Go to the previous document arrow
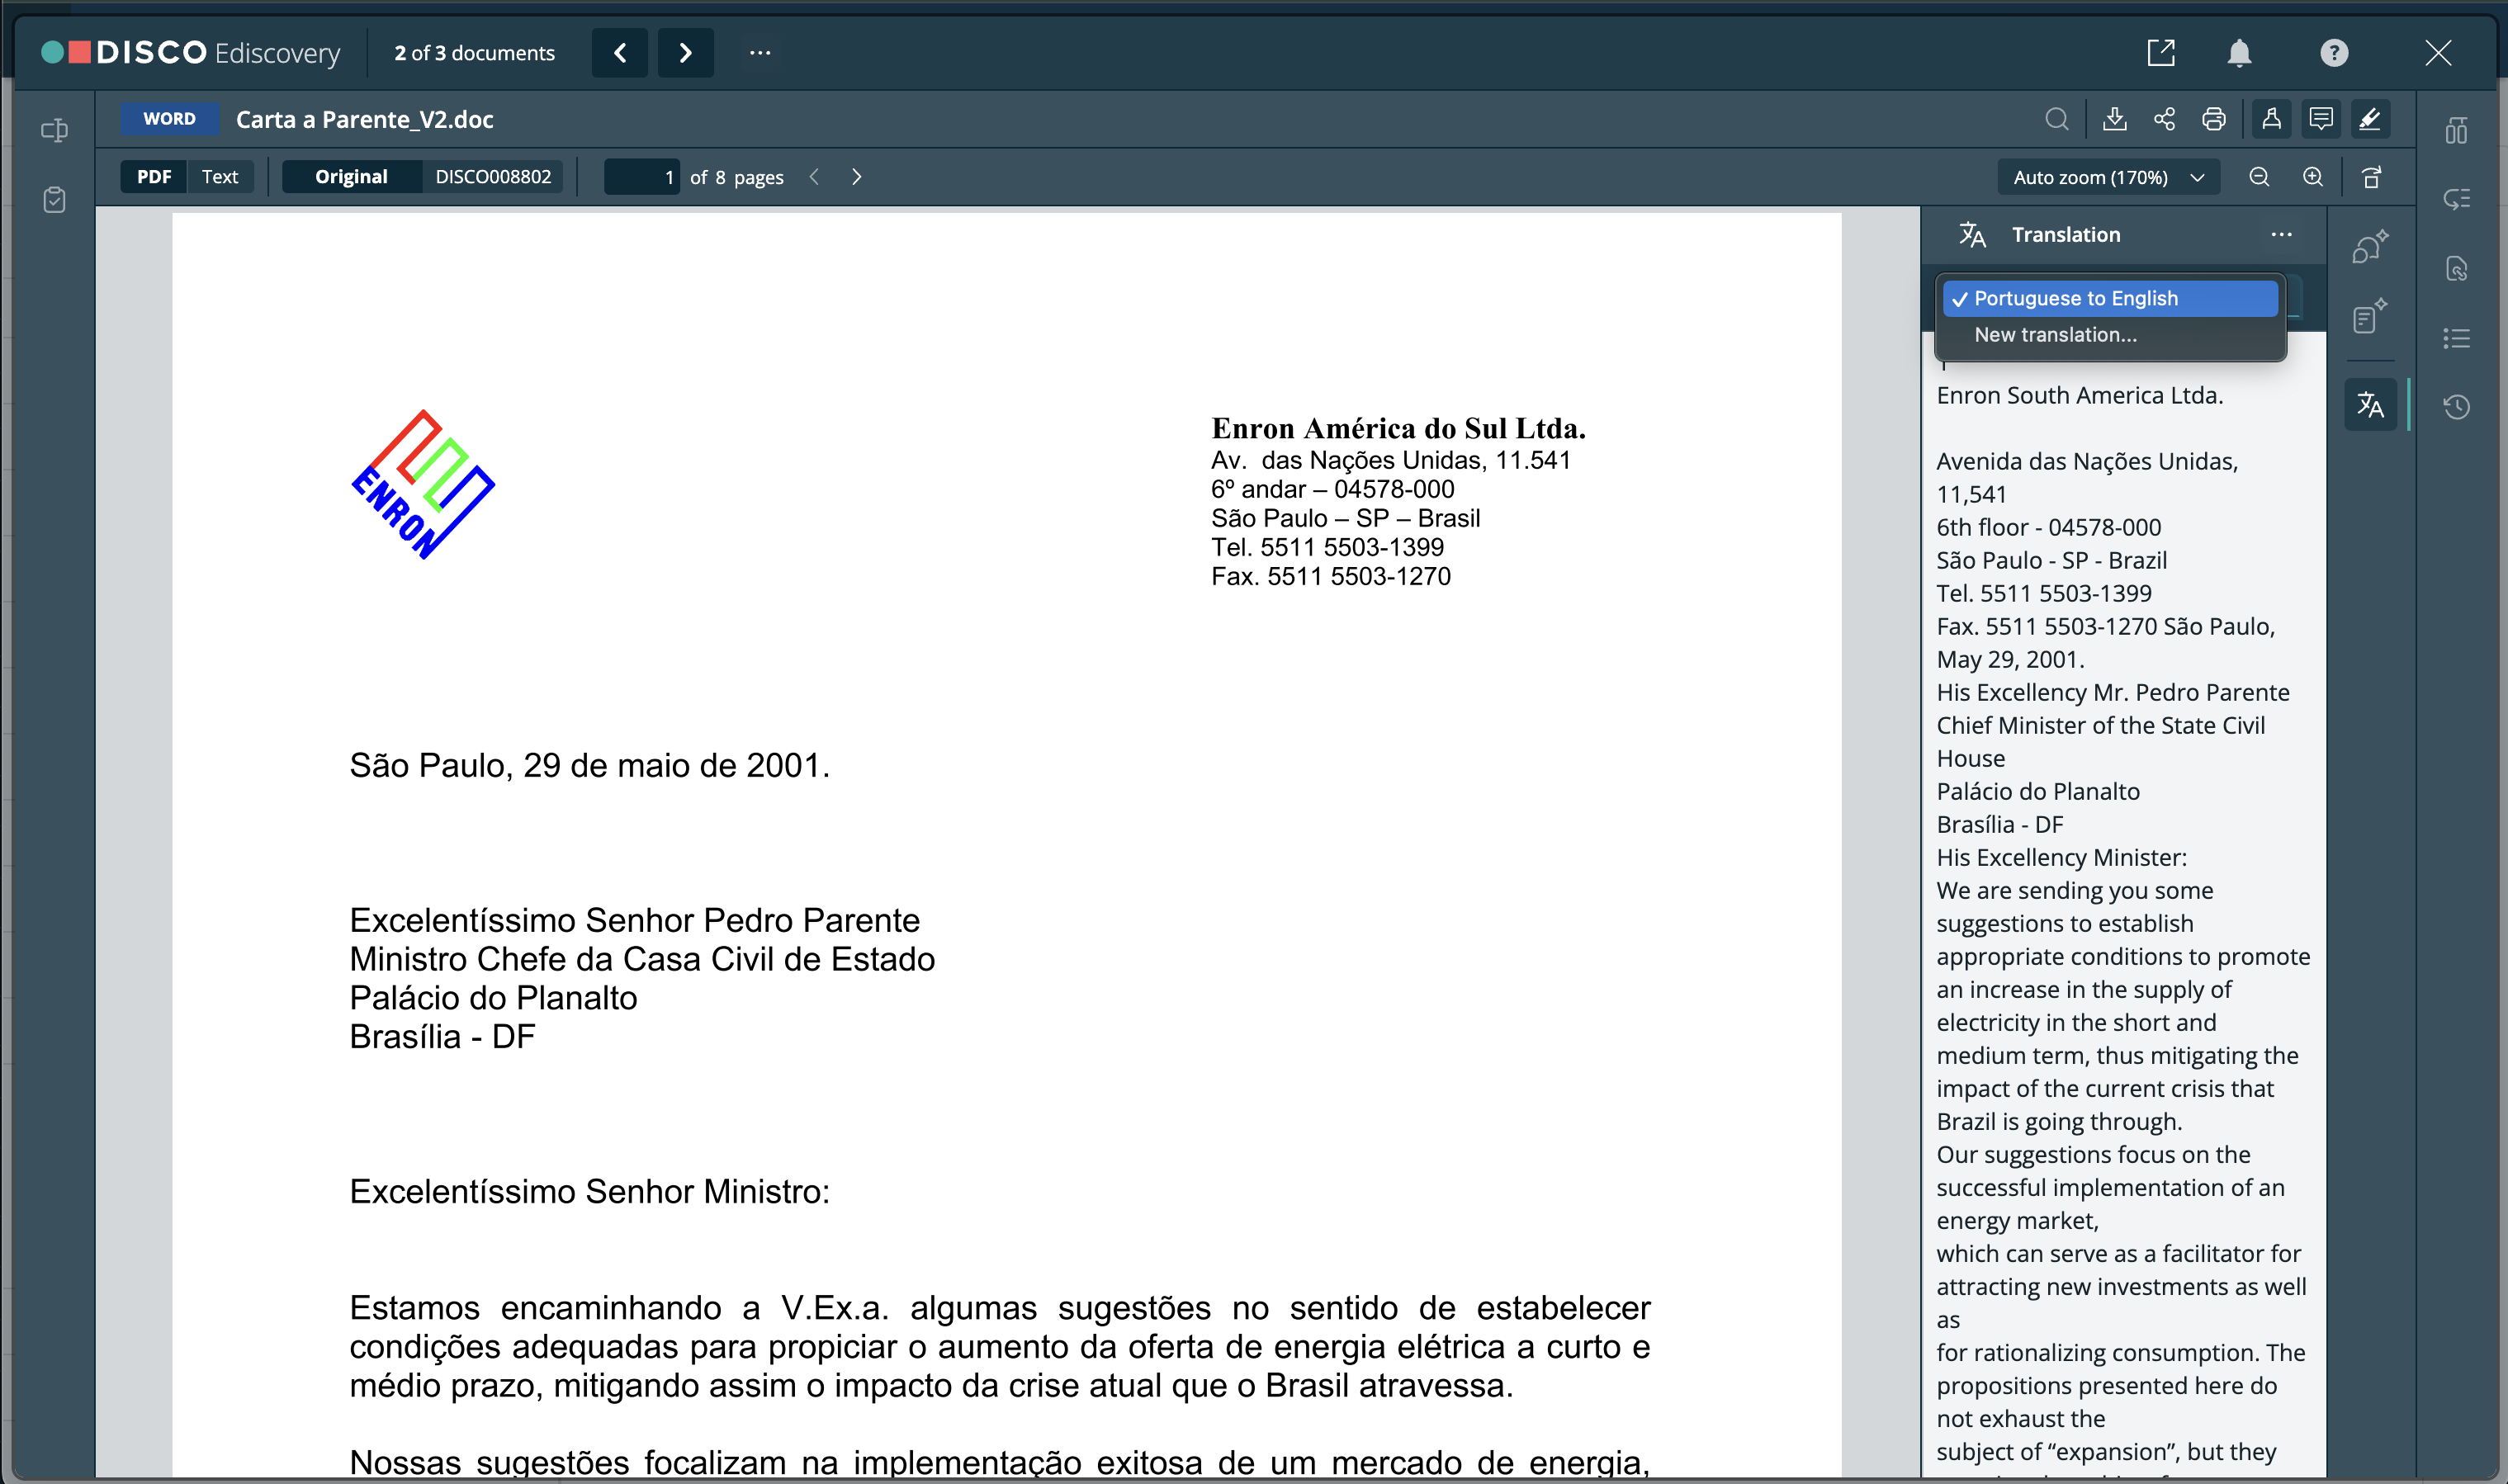 tap(620, 53)
